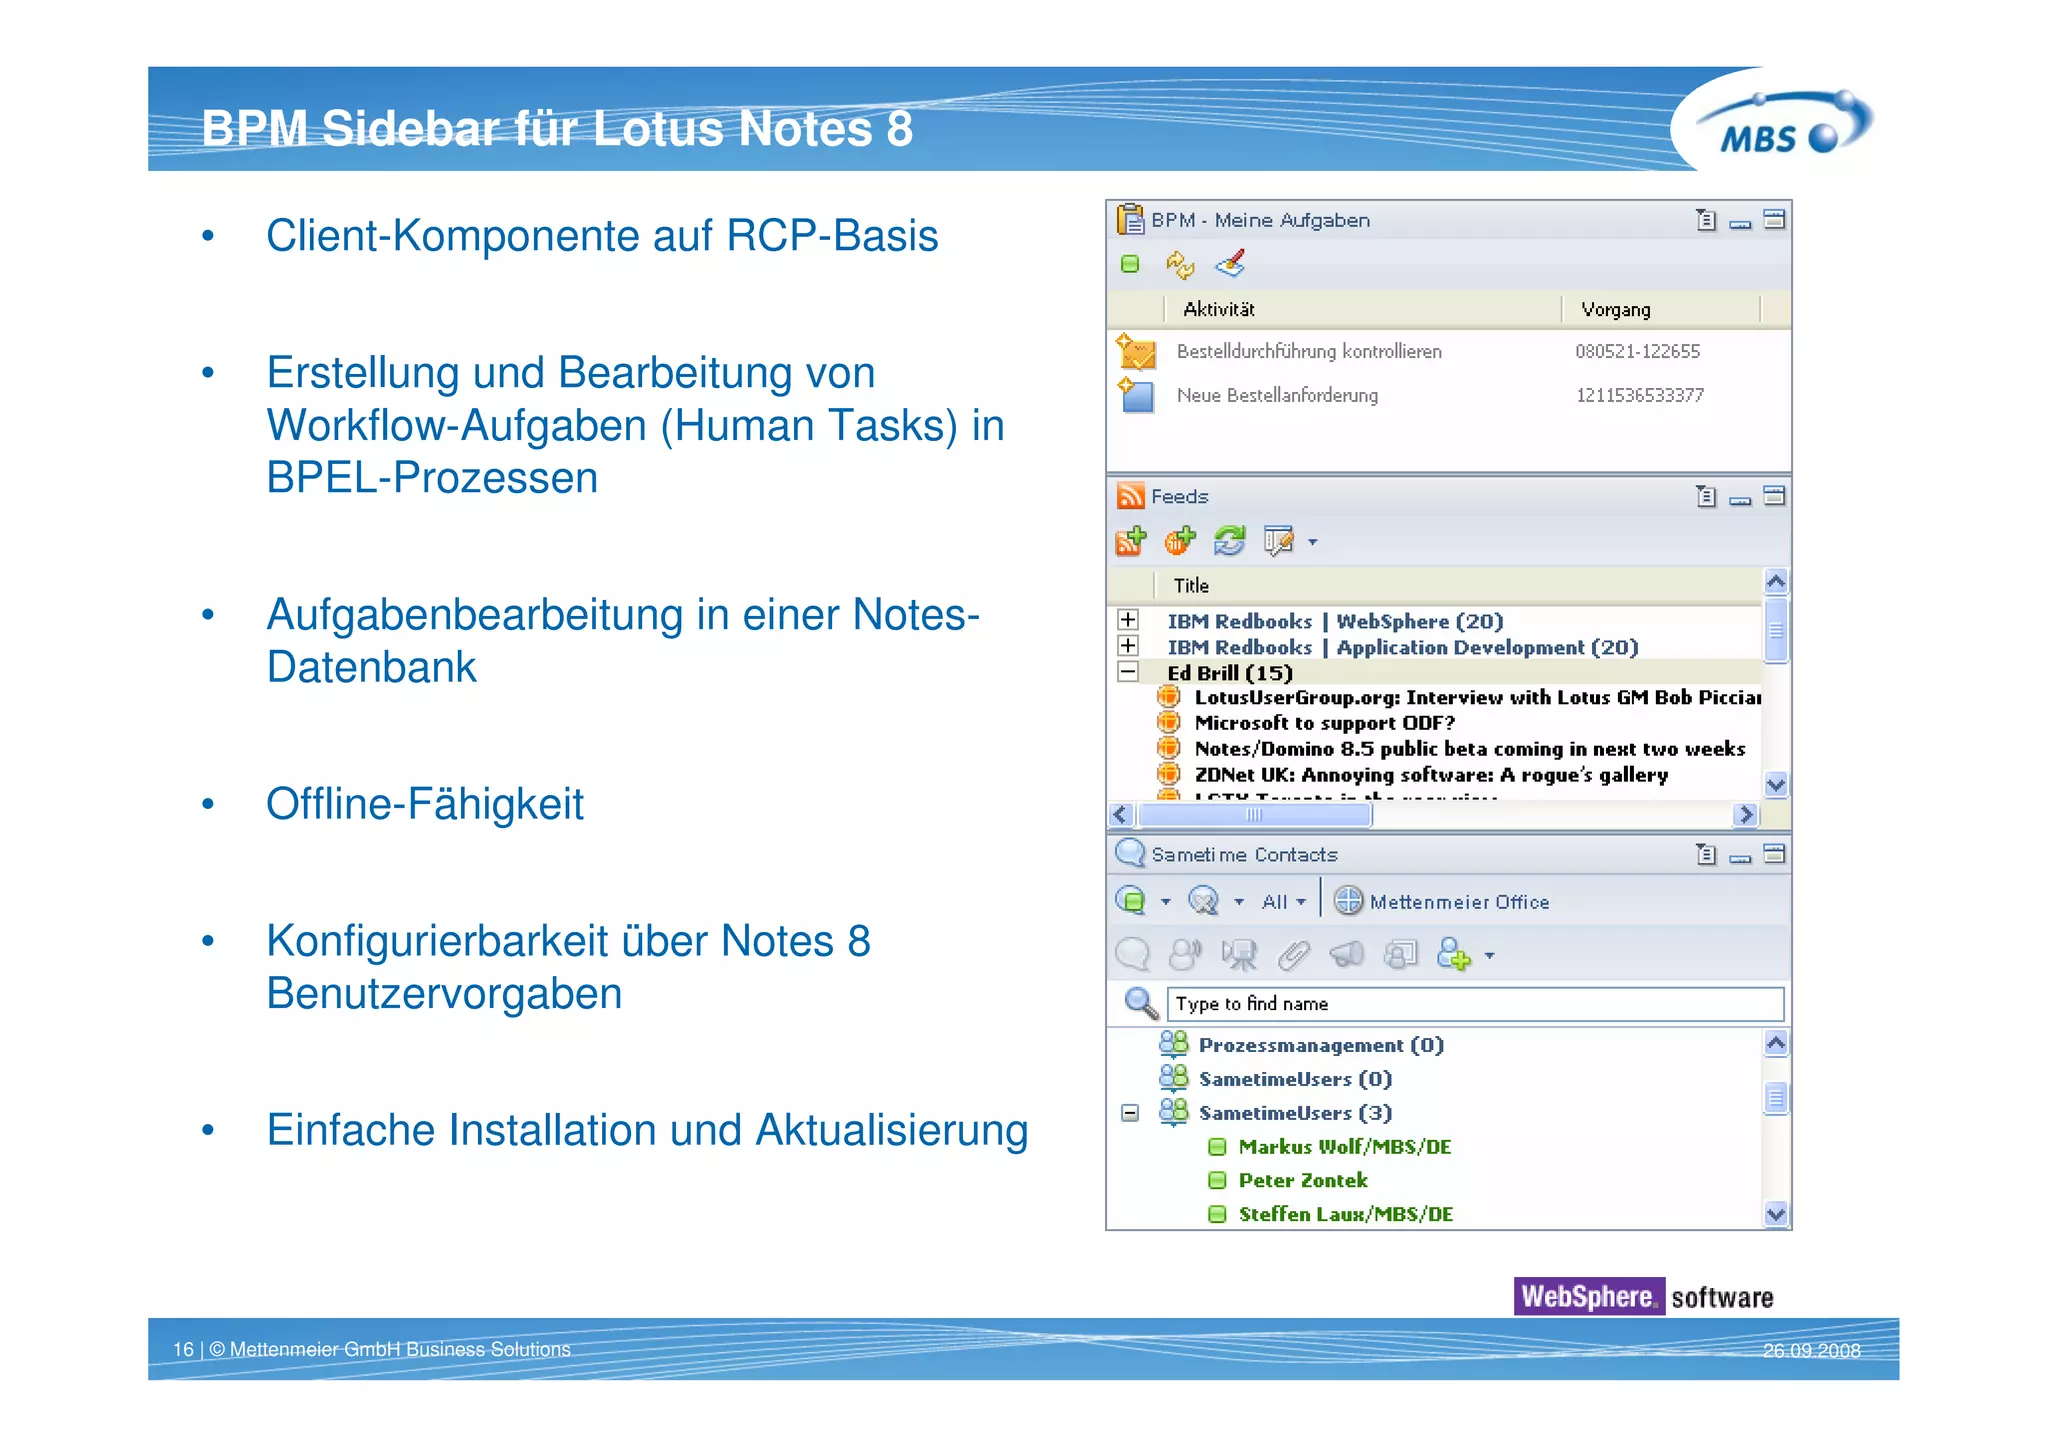Expand IBM Redbooks Application Development feed
Screen dimensions: 2048x1447
coord(1128,646)
